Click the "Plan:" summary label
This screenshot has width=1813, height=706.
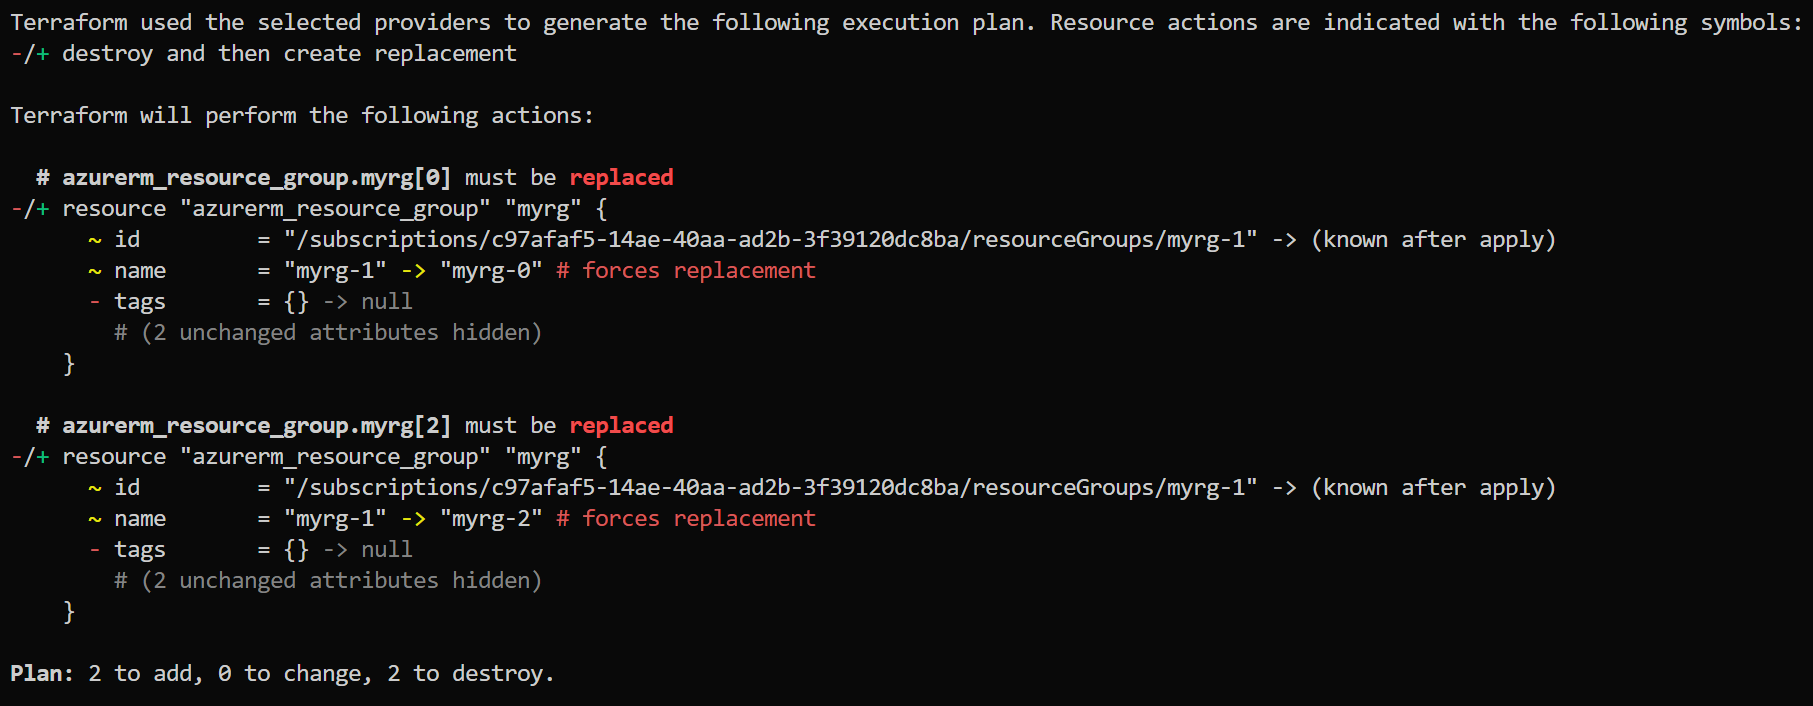point(42,673)
